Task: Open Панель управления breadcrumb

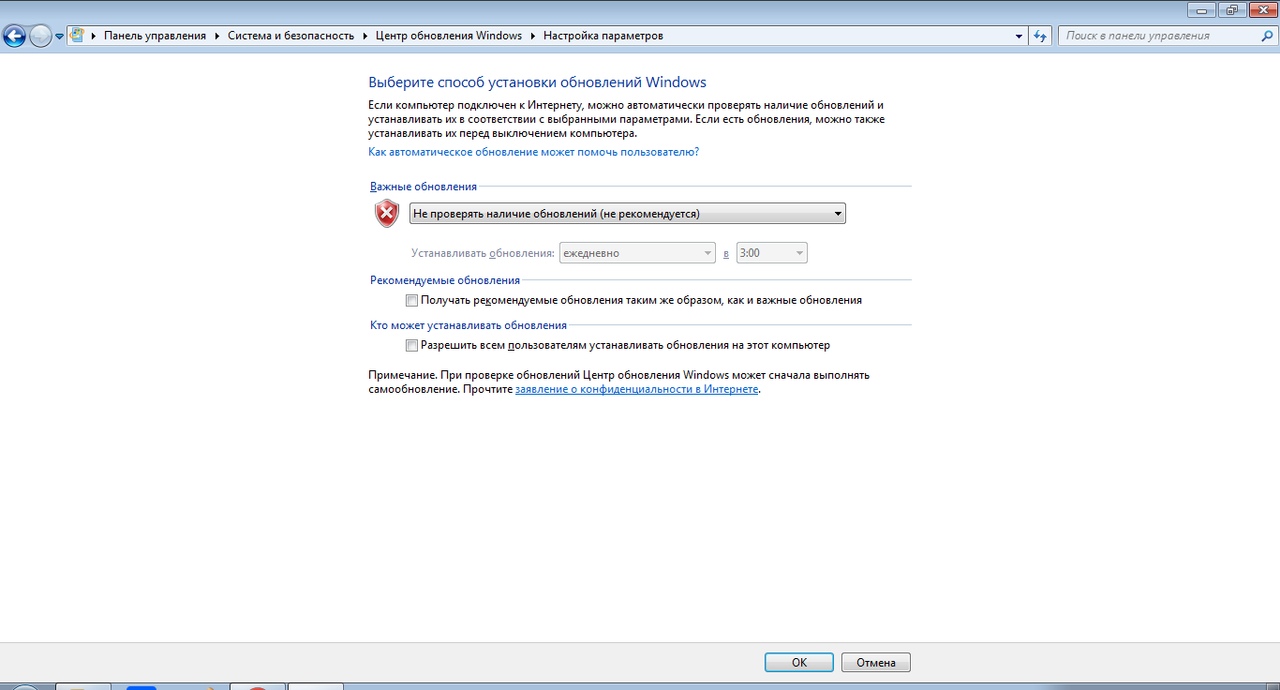Action: point(155,36)
